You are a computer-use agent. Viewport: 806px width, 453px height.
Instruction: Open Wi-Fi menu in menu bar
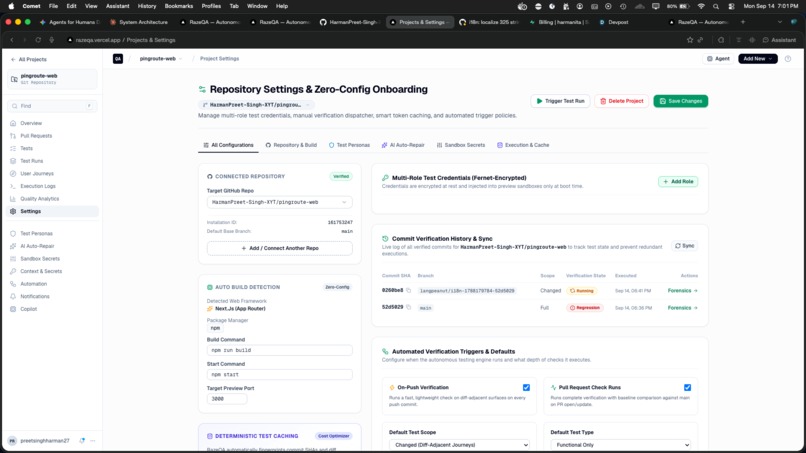click(x=701, y=6)
